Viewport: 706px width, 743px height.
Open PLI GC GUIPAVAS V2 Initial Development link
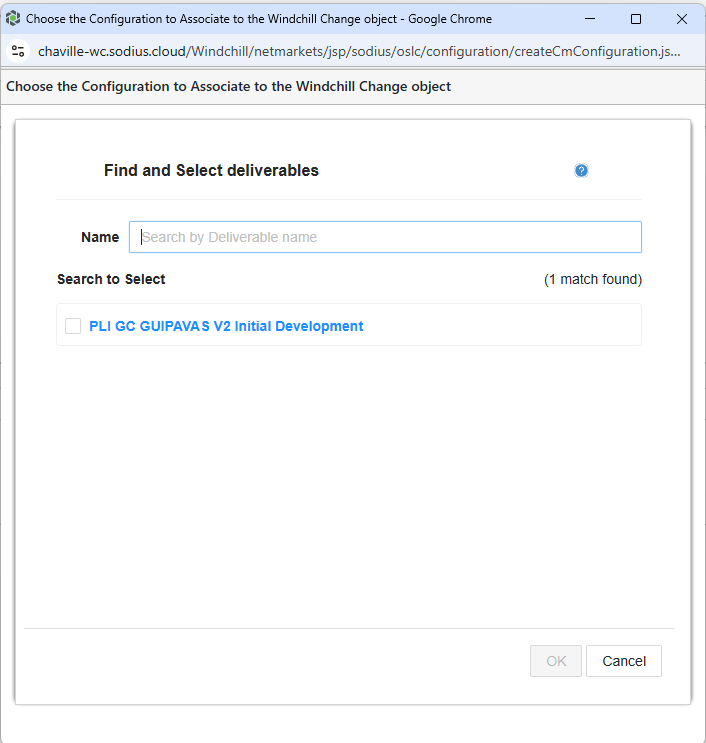pyautogui.click(x=226, y=326)
